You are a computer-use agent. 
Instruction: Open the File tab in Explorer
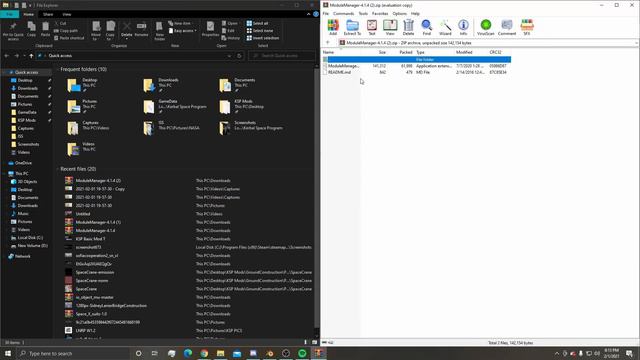9,14
